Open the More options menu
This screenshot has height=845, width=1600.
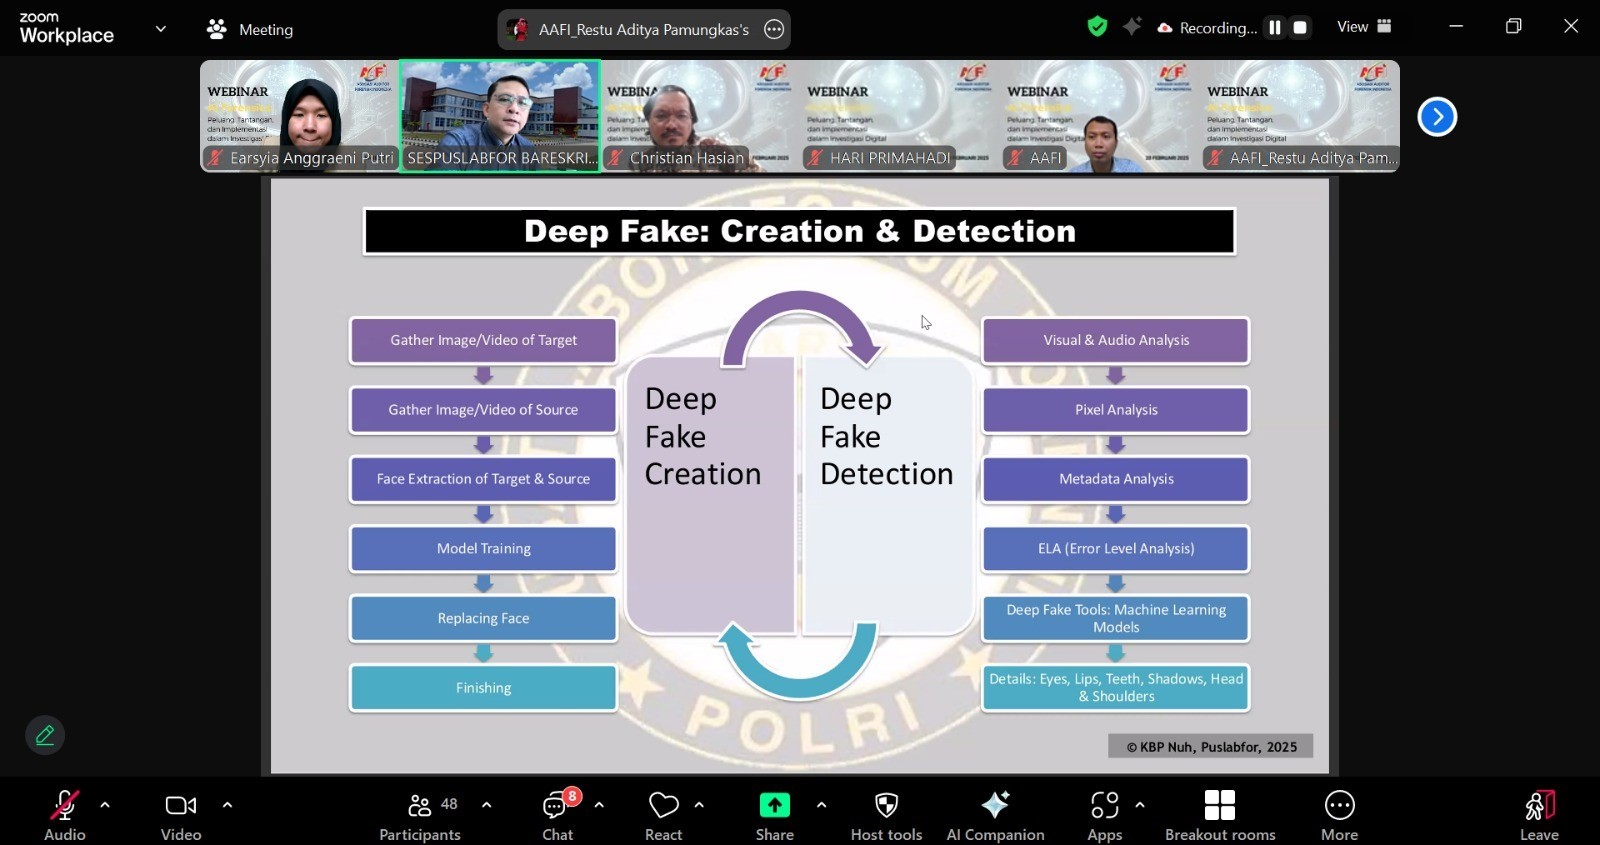click(x=1339, y=815)
